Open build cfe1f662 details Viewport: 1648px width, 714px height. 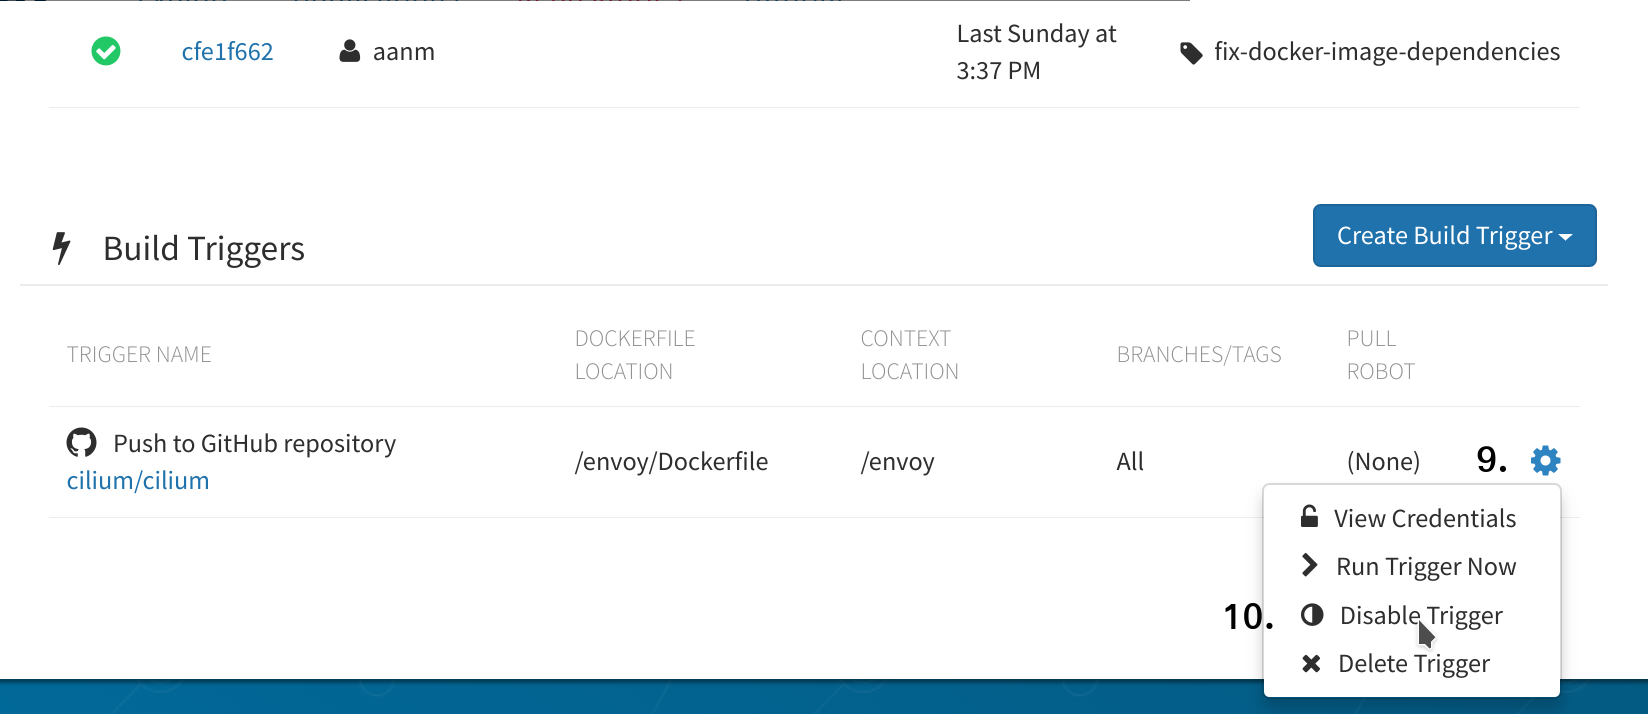pos(227,52)
